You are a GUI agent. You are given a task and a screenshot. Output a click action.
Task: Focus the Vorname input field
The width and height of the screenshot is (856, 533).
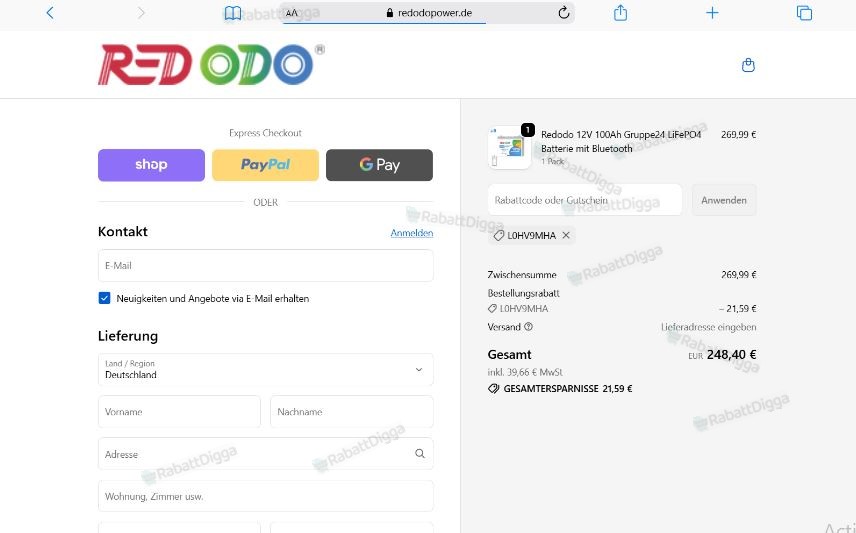point(179,412)
